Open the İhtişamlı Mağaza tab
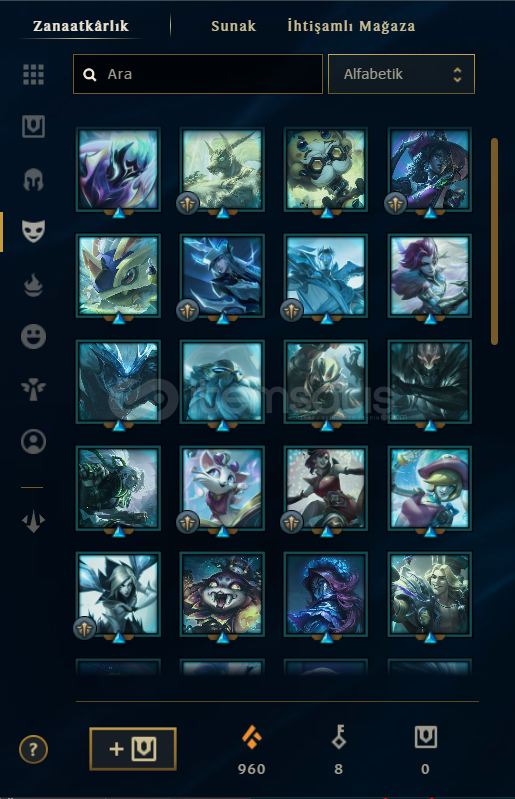The width and height of the screenshot is (515, 799). click(351, 26)
